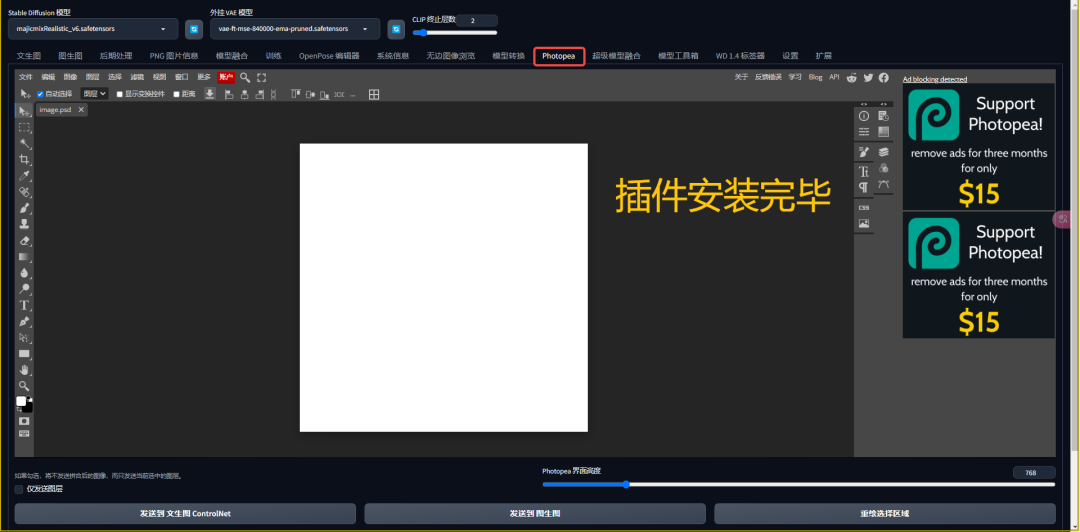Screen dimensions: 1080x532
Task: Open the CSS panel icon
Action: coord(864,207)
